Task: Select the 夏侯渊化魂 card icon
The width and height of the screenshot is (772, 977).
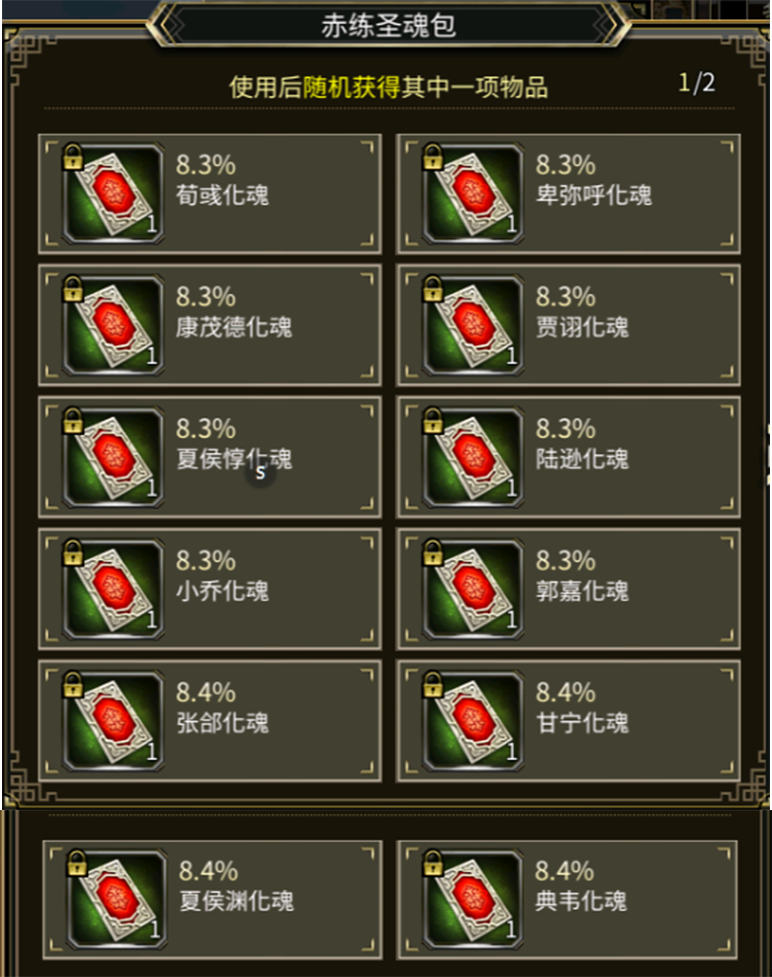Action: tap(117, 900)
